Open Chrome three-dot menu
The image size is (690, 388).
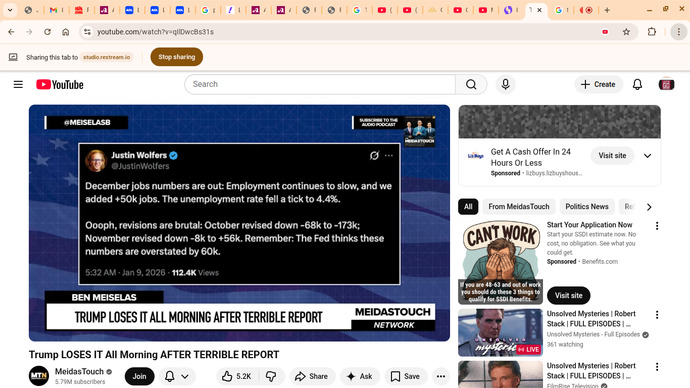coord(679,32)
